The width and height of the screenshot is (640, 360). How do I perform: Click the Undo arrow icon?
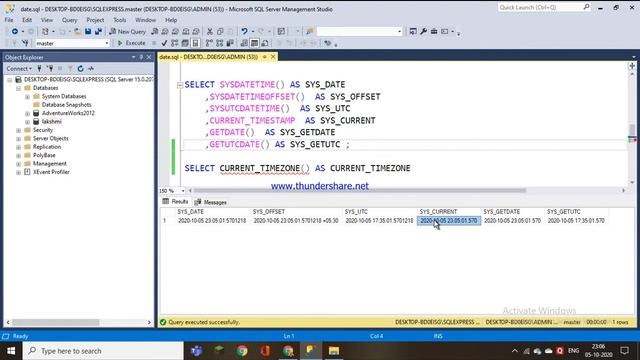pyautogui.click(x=244, y=31)
